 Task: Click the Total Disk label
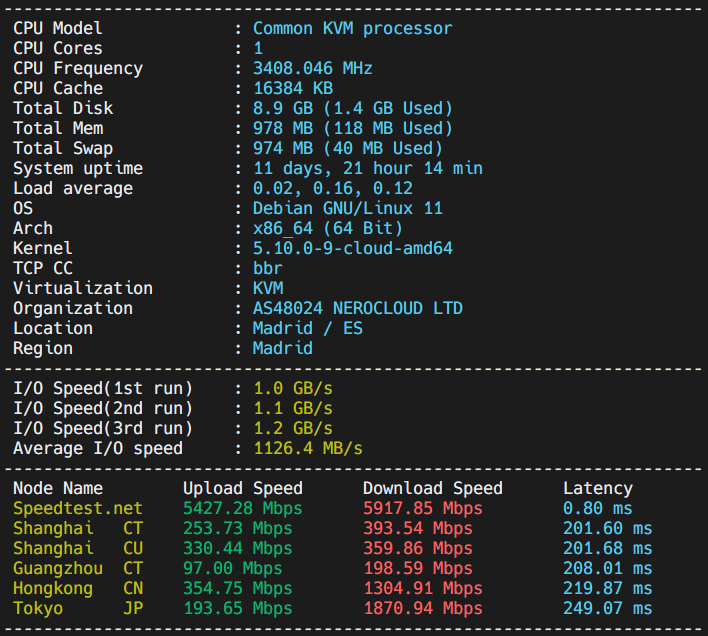pyautogui.click(x=63, y=108)
